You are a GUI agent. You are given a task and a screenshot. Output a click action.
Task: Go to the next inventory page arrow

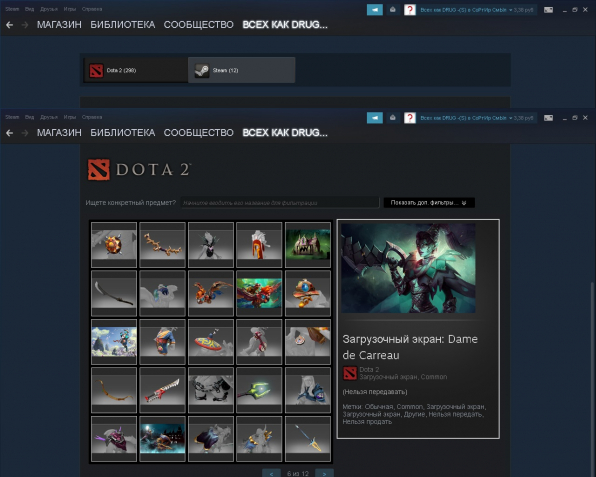click(x=324, y=473)
